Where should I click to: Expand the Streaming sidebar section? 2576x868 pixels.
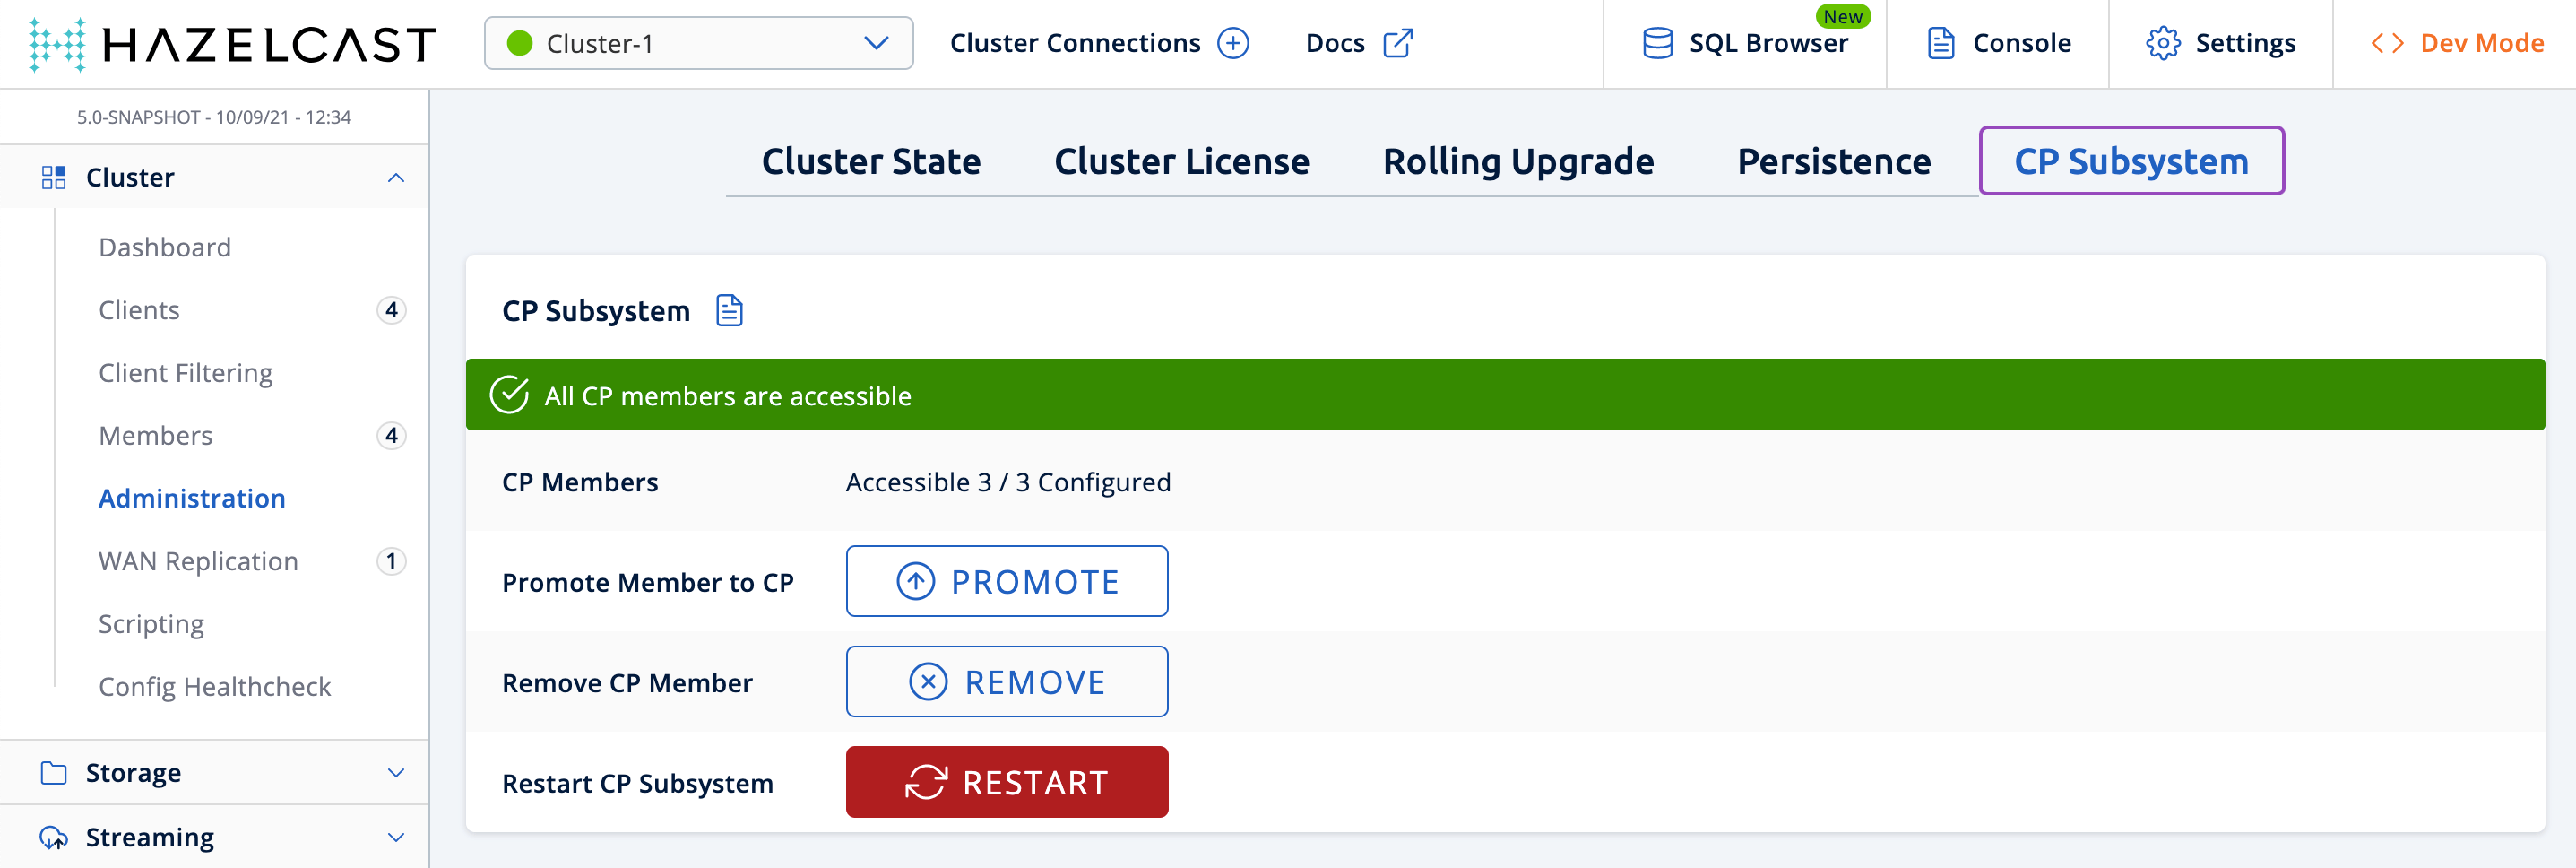click(396, 837)
